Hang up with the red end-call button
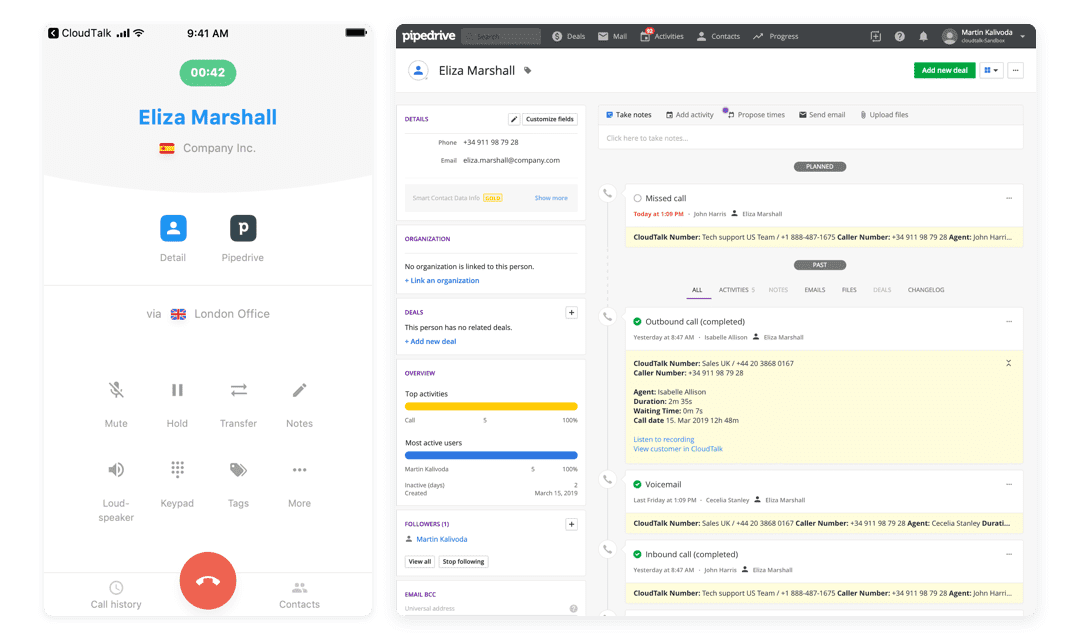The image size is (1080, 640). (x=208, y=581)
